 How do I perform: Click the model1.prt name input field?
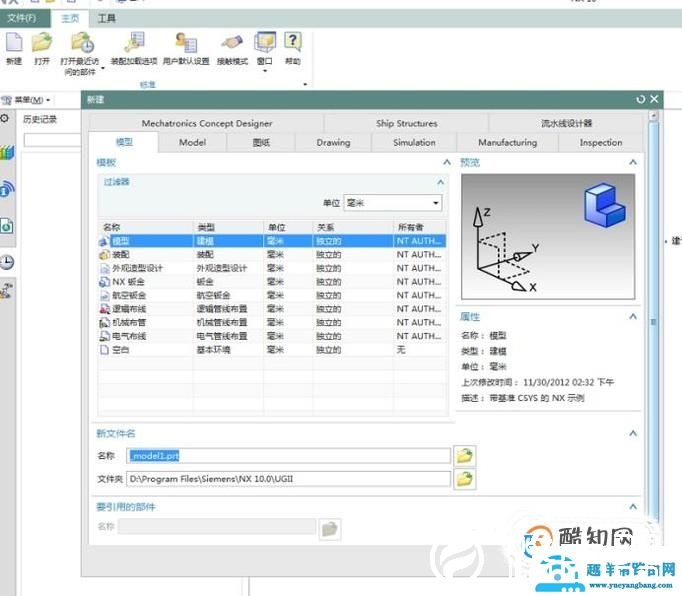click(288, 456)
